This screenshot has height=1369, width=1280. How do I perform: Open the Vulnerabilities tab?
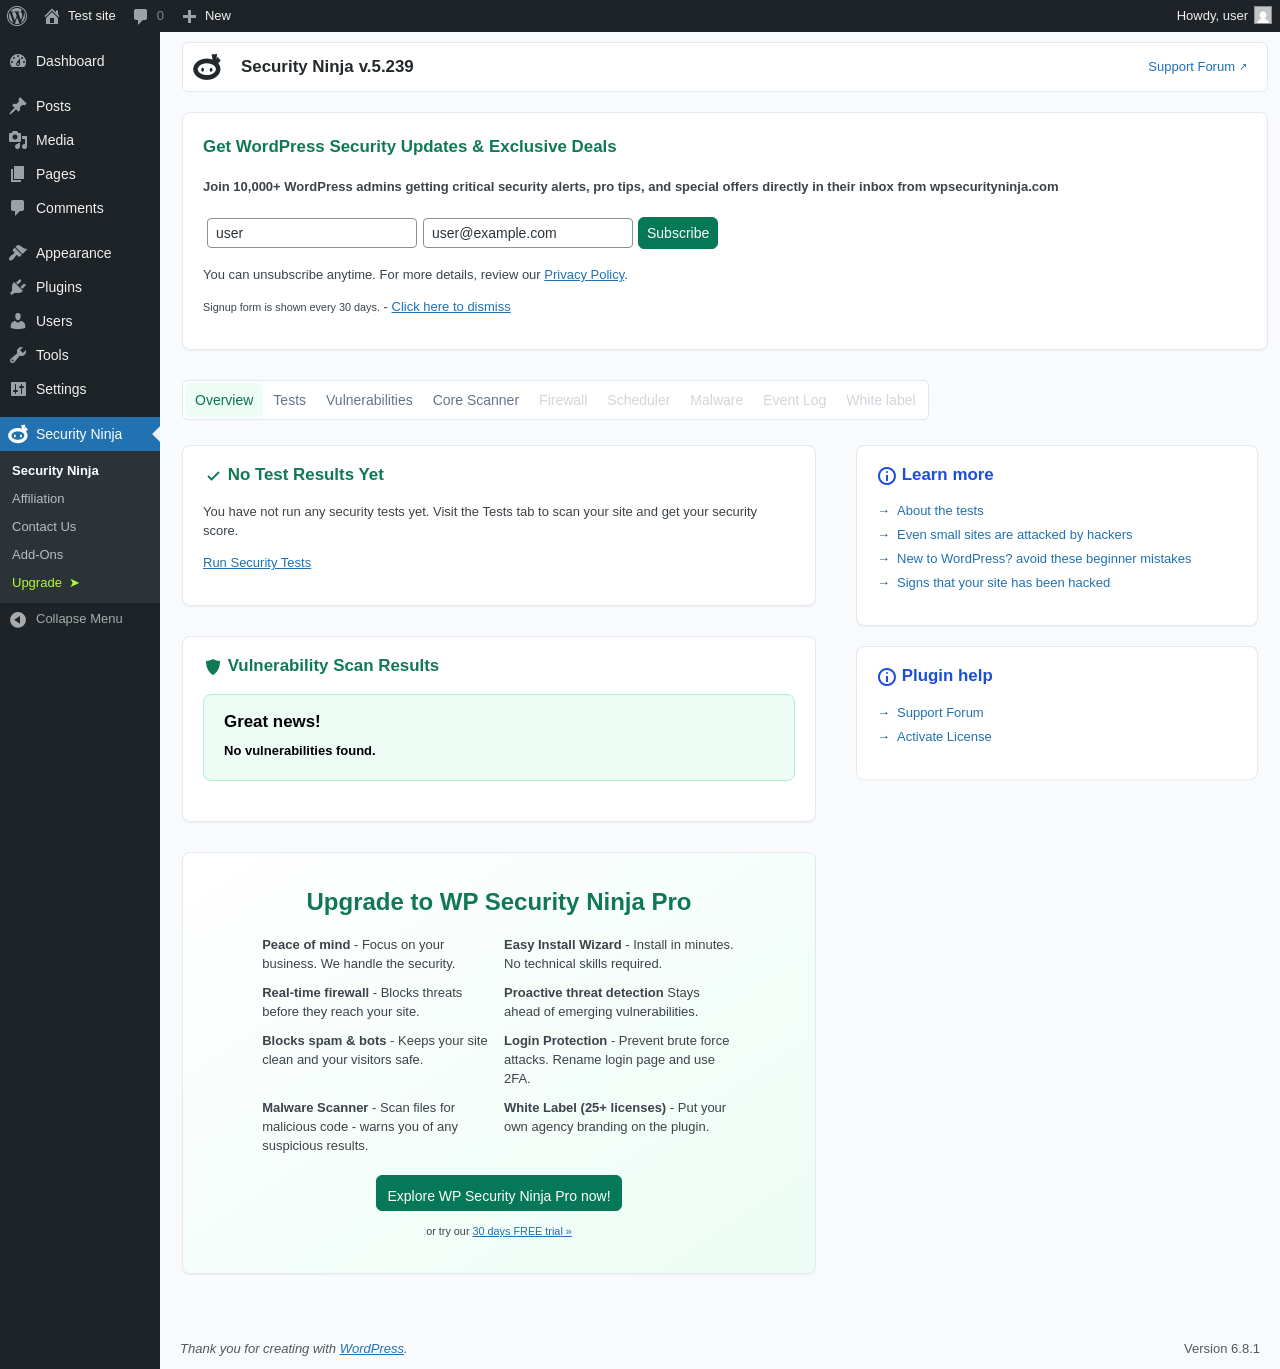(369, 400)
